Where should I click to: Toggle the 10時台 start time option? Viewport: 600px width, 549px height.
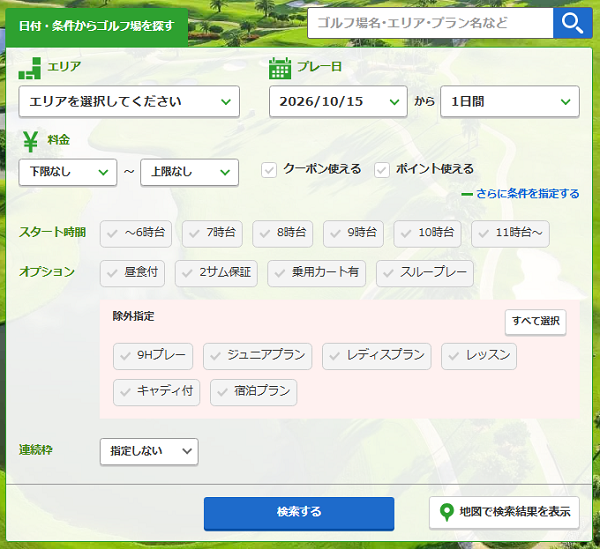pos(427,234)
